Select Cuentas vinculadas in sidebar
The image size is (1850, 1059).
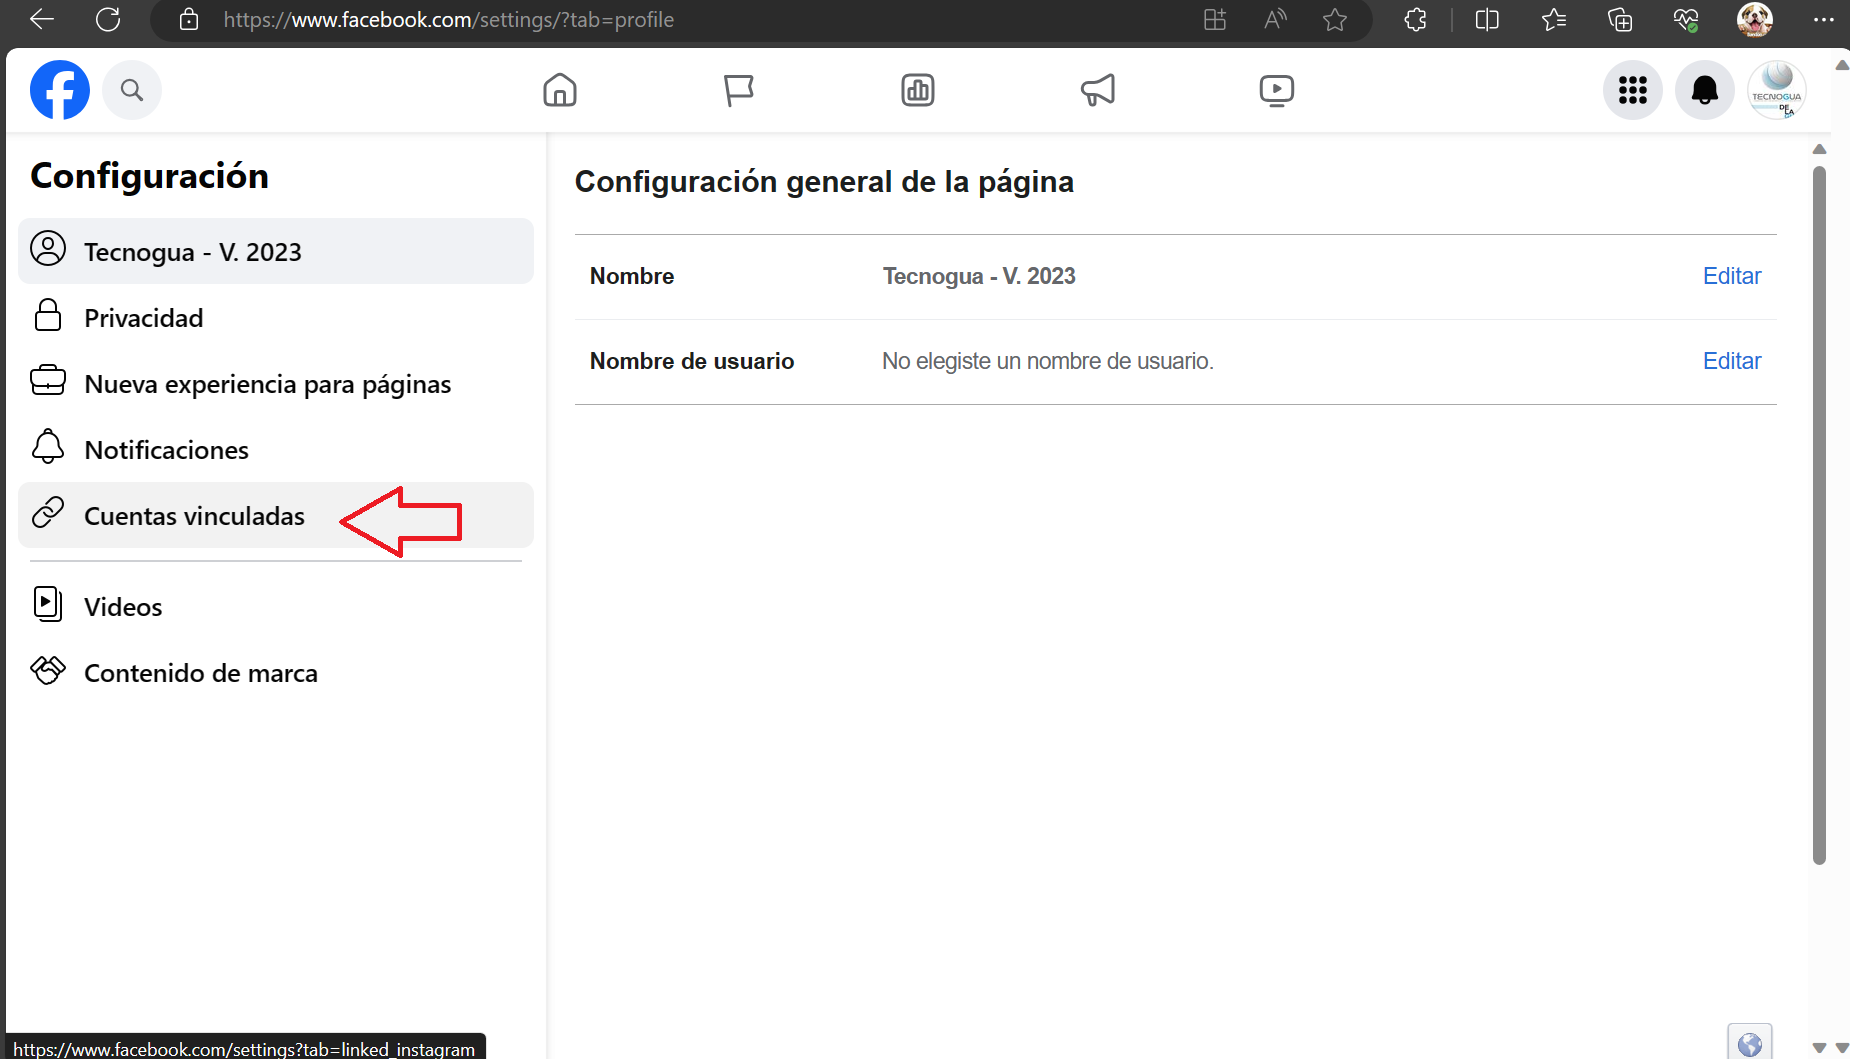pyautogui.click(x=194, y=516)
